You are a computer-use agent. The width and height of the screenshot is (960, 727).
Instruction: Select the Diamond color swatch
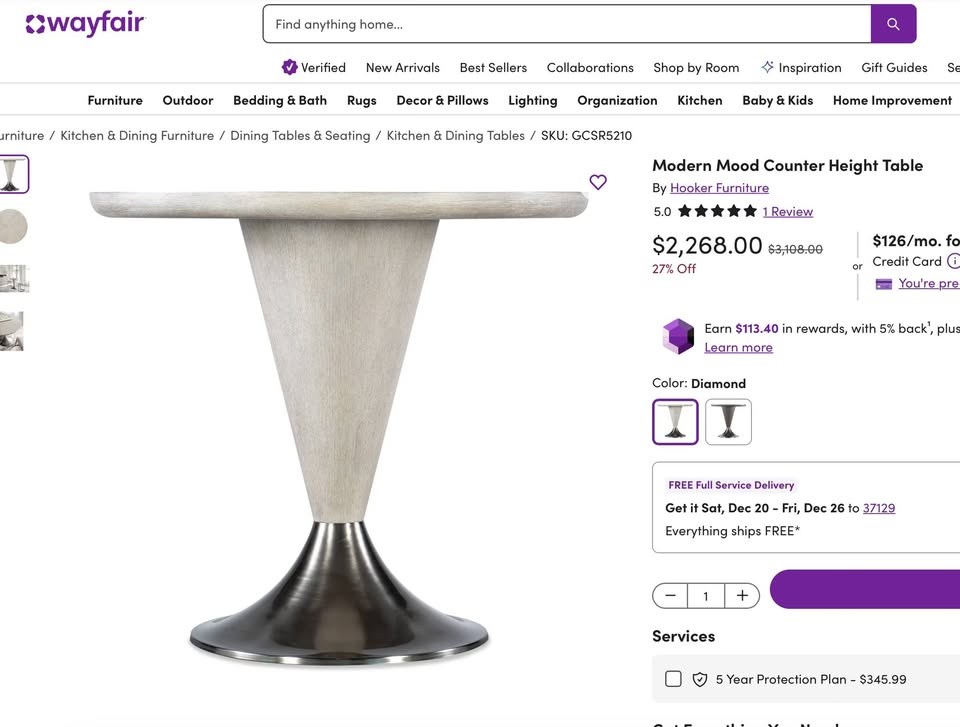tap(675, 421)
